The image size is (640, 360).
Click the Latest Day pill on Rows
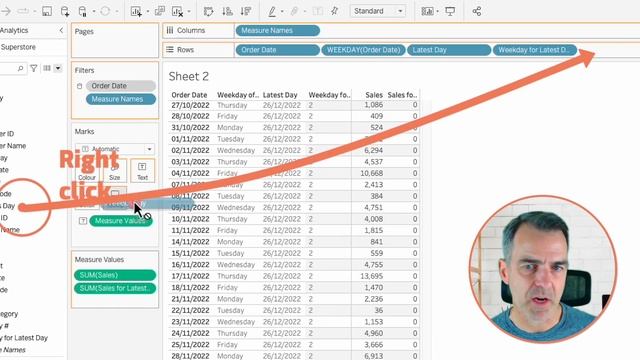tap(449, 50)
